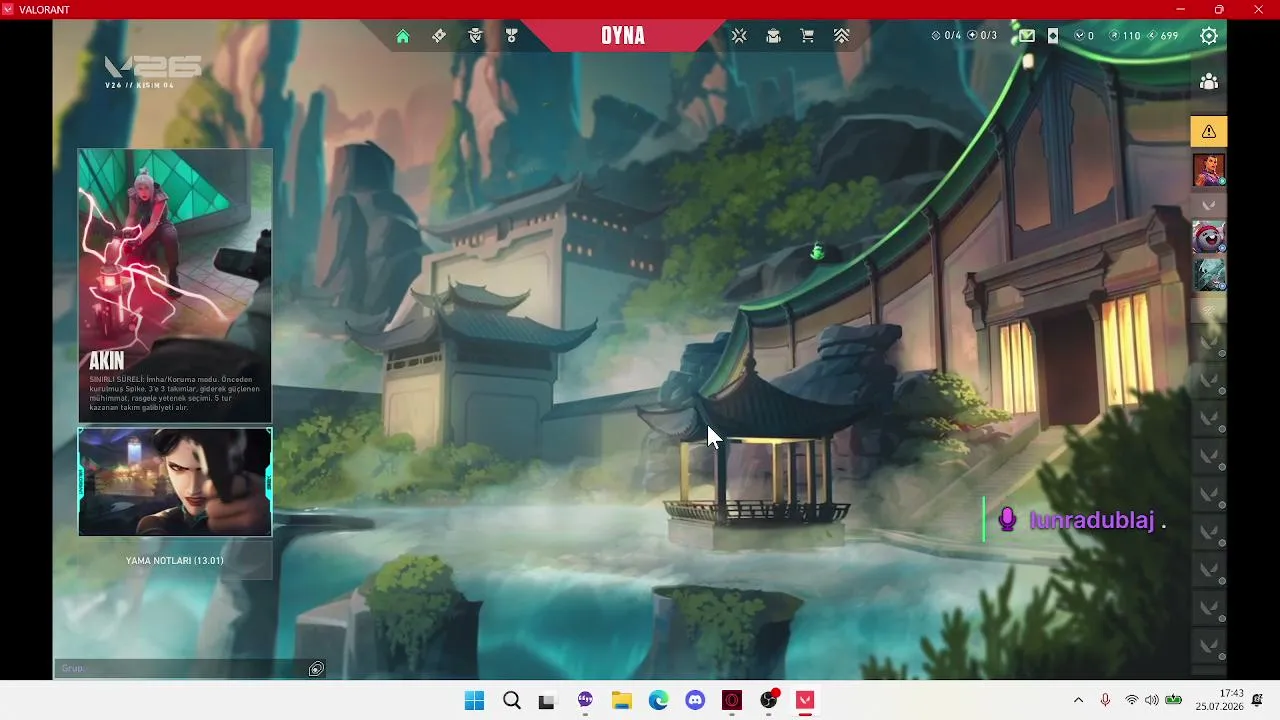Open File Explorer from taskbar
This screenshot has height=720, width=1280.
[622, 700]
